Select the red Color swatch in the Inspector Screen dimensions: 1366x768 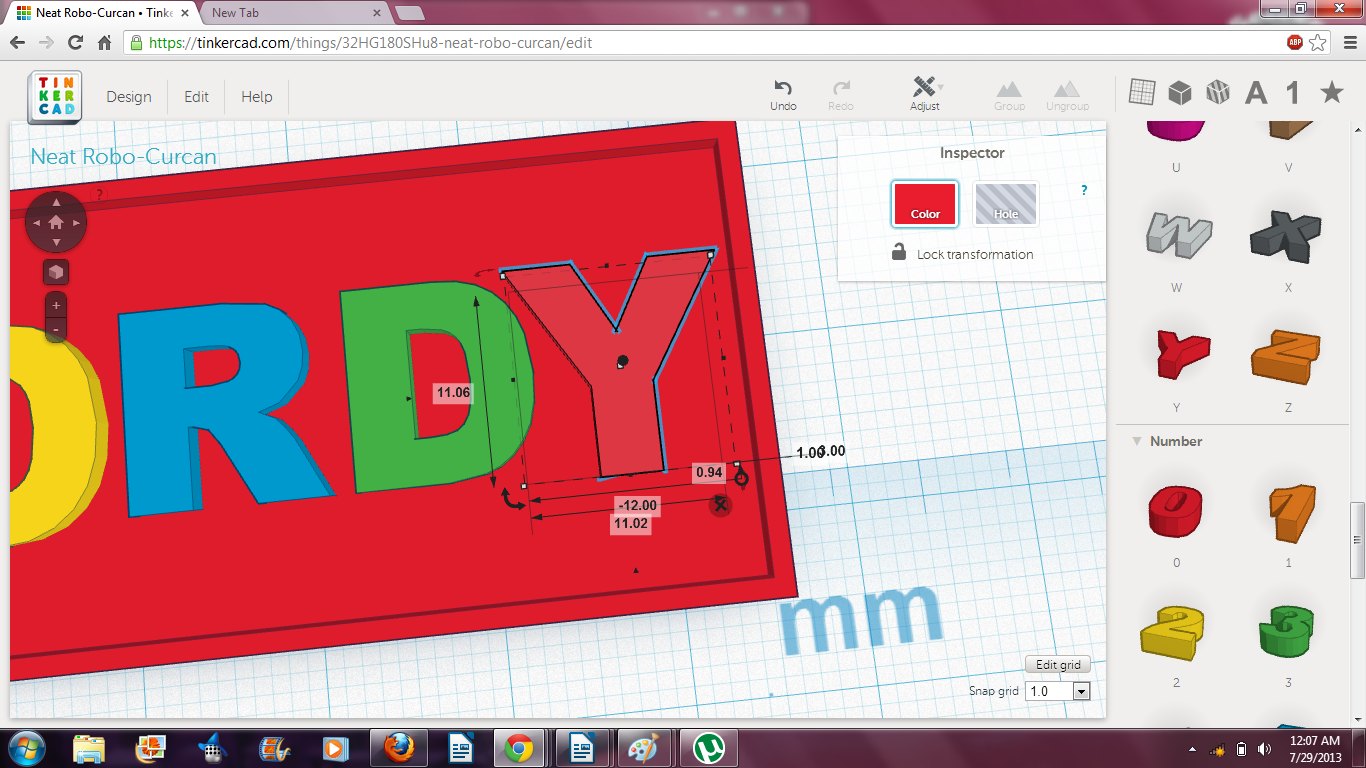(924, 204)
